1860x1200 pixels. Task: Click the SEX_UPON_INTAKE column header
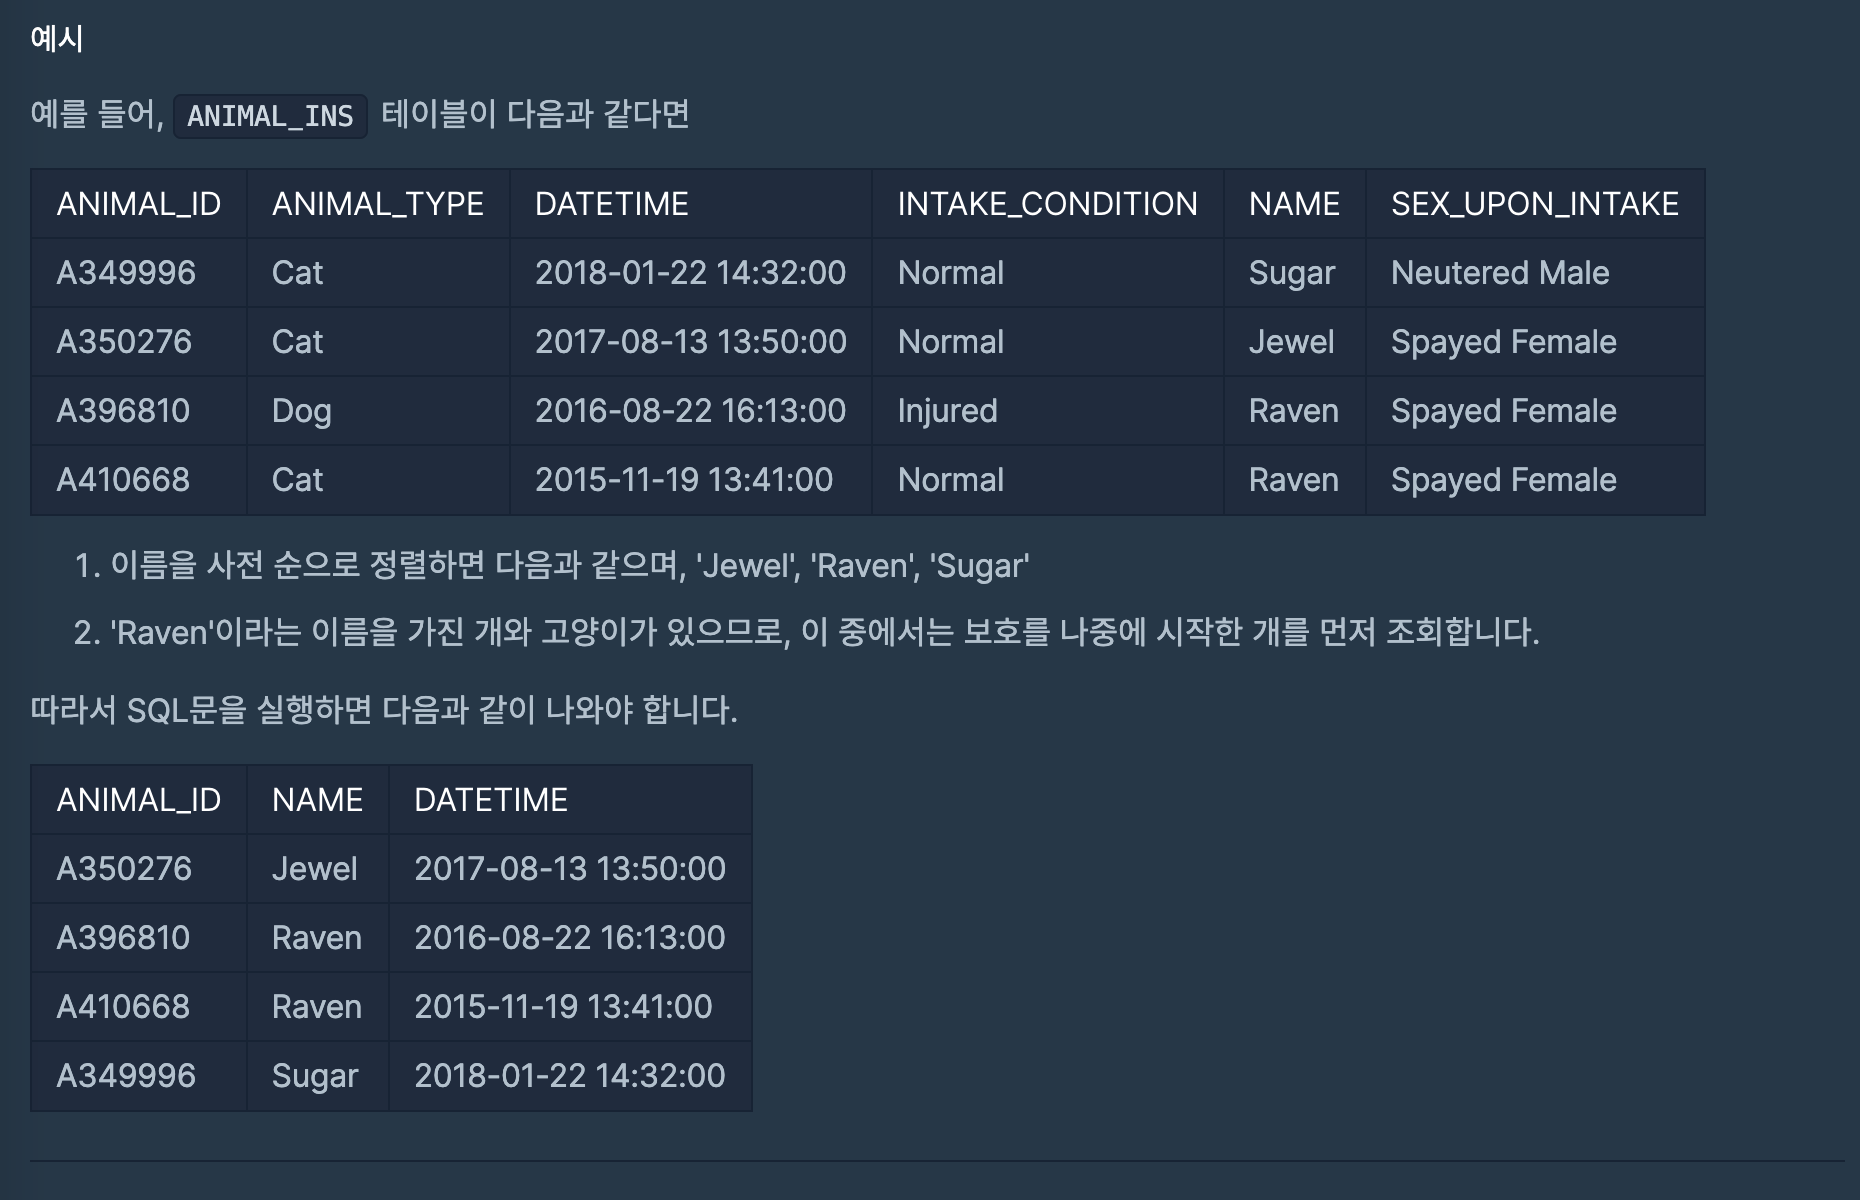click(x=1534, y=204)
